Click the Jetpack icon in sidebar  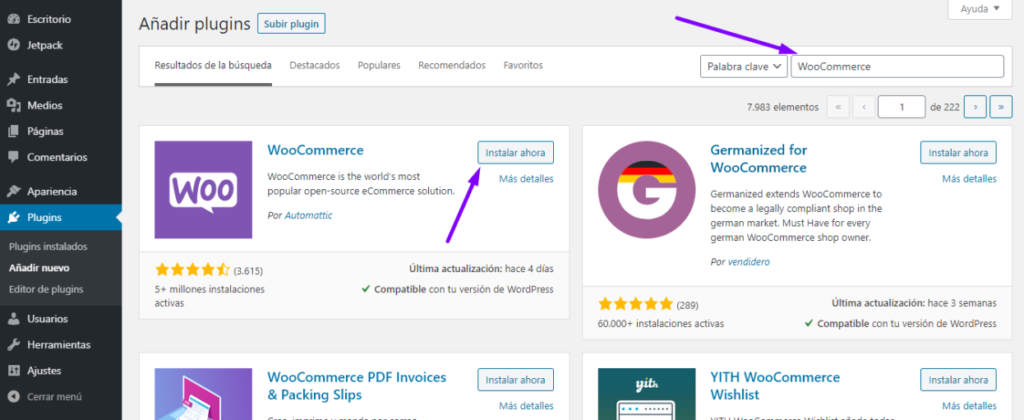(12, 45)
